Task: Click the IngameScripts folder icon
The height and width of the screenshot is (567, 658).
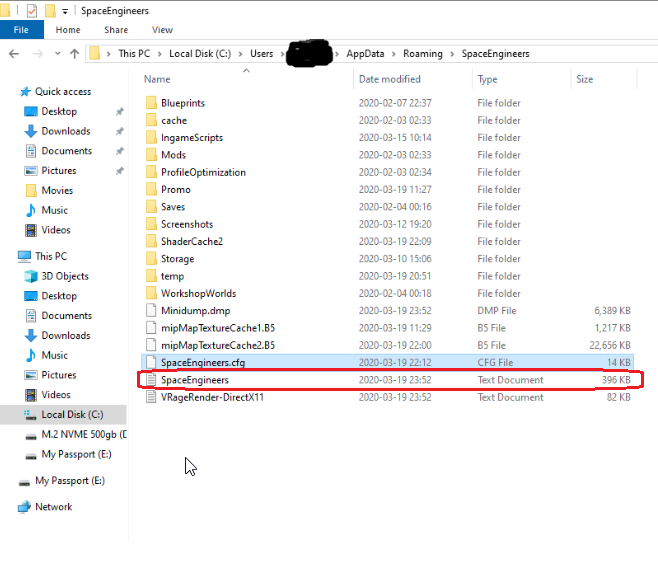Action: (151, 137)
